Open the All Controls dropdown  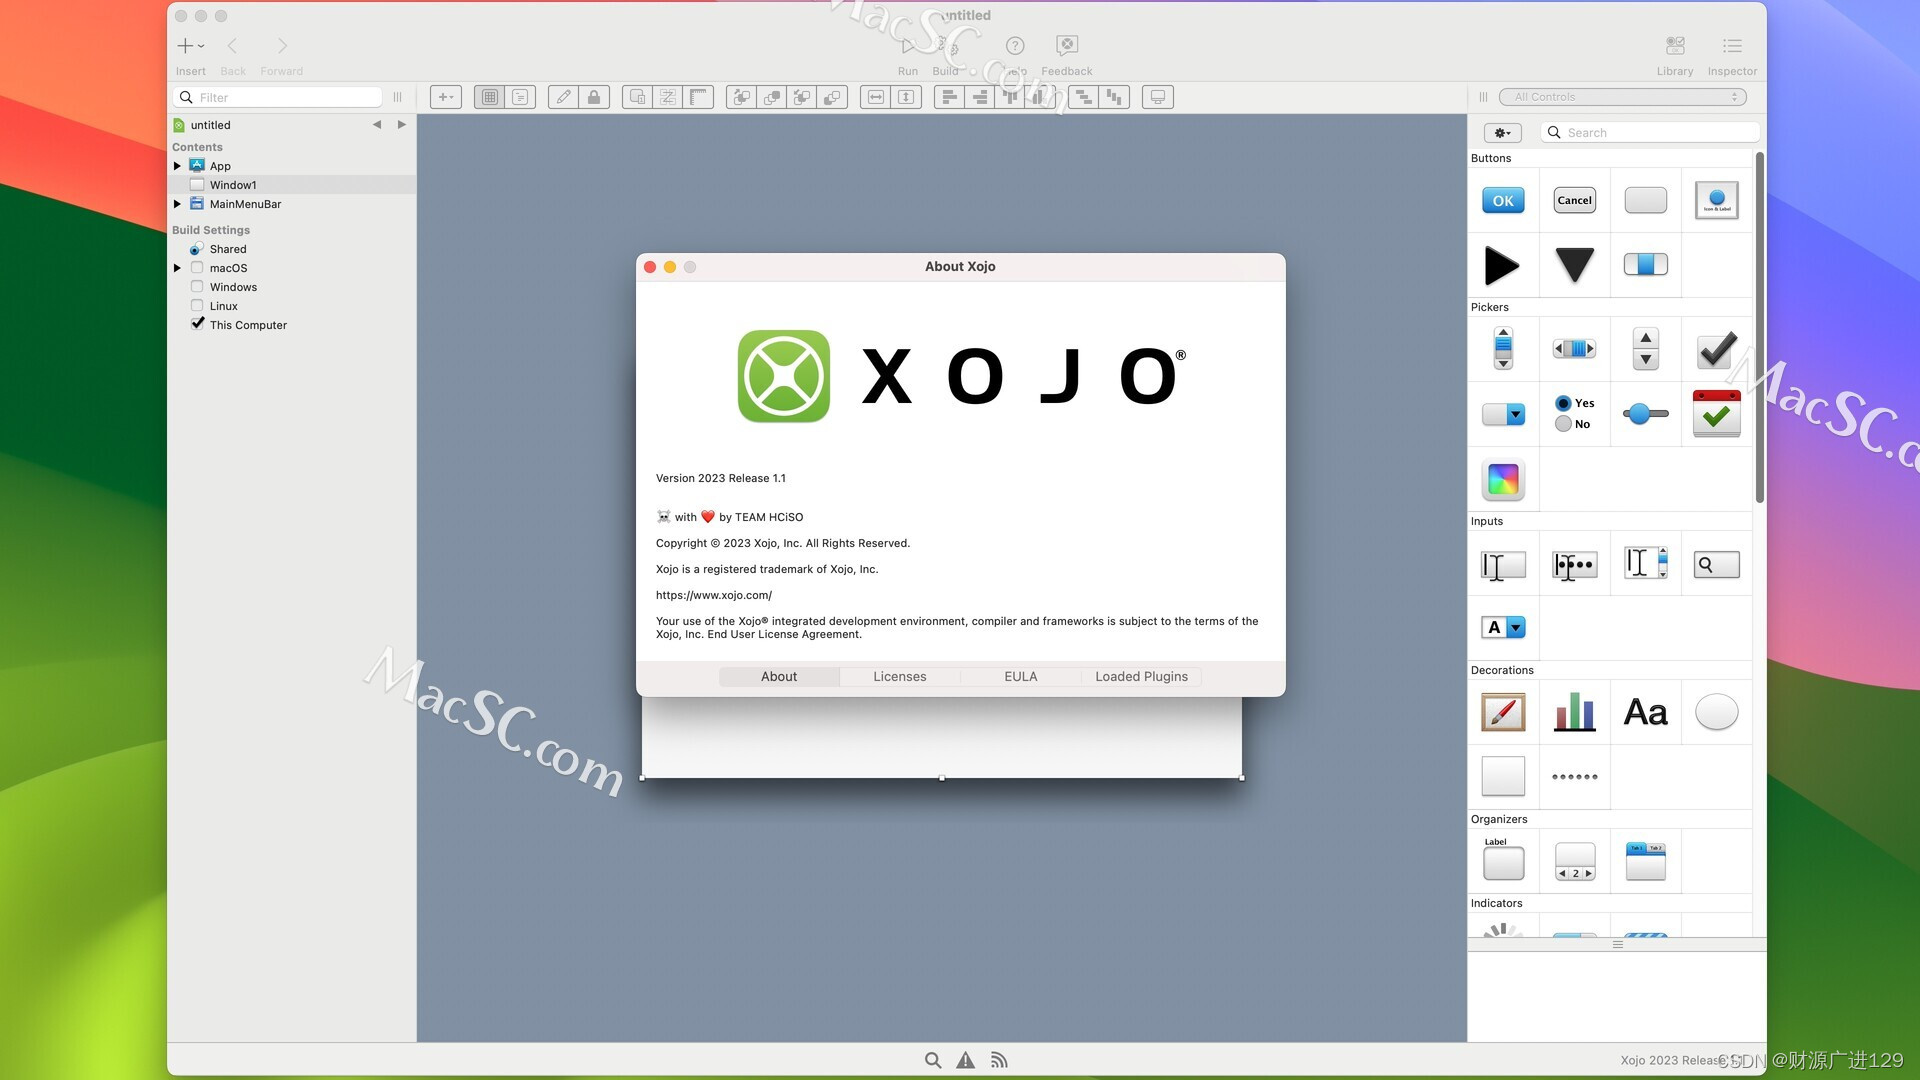[1622, 97]
